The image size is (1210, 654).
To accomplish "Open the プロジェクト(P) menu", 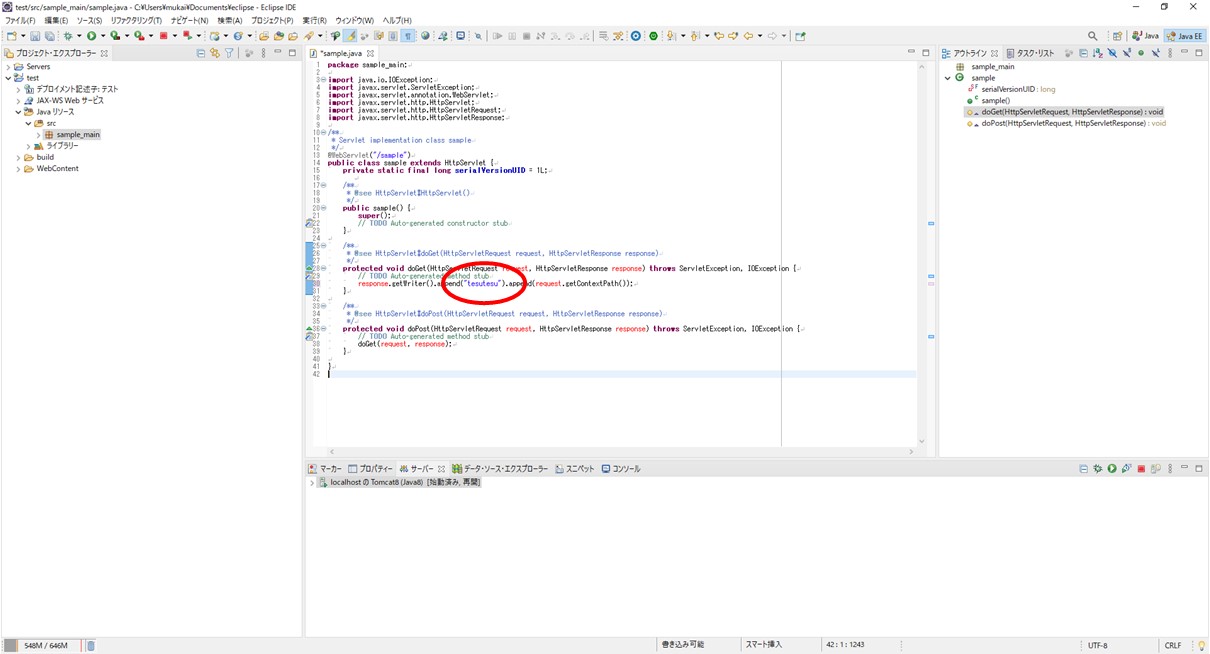I will tap(272, 20).
